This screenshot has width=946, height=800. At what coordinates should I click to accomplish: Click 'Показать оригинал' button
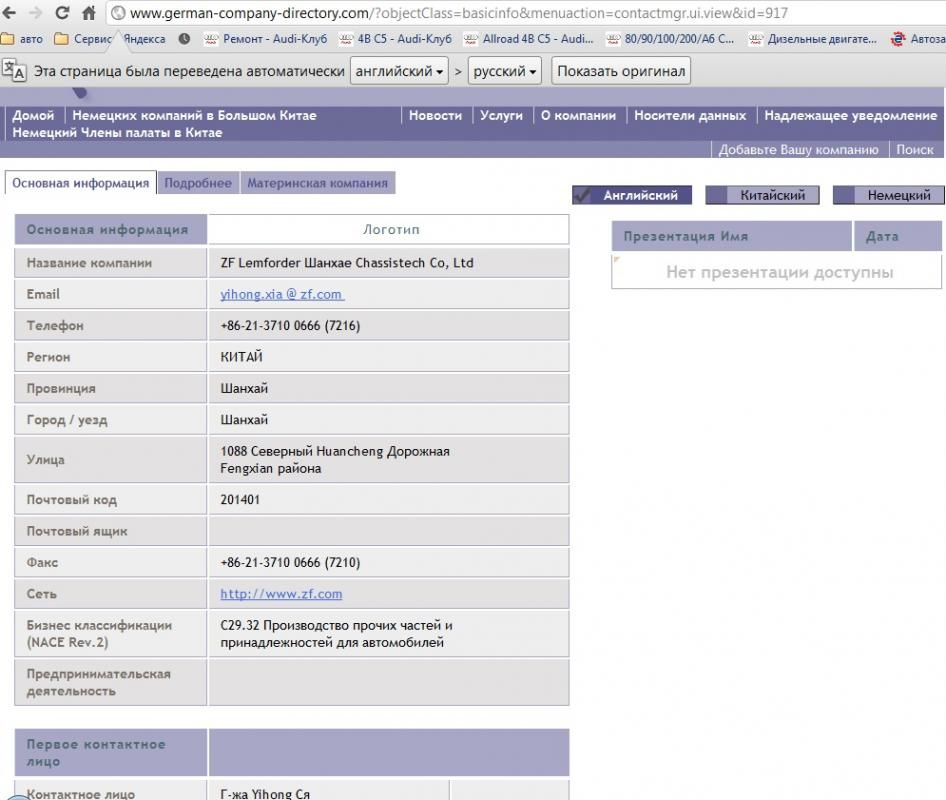[x=621, y=71]
